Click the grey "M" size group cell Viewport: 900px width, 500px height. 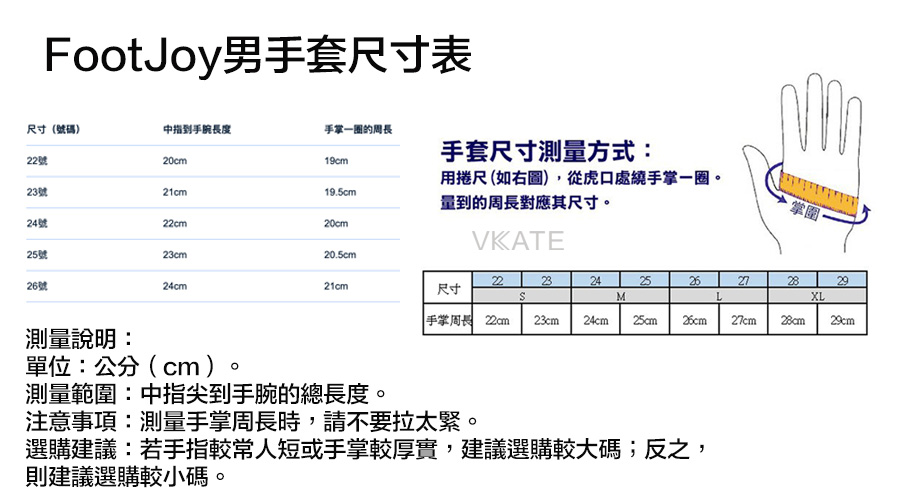coord(620,296)
